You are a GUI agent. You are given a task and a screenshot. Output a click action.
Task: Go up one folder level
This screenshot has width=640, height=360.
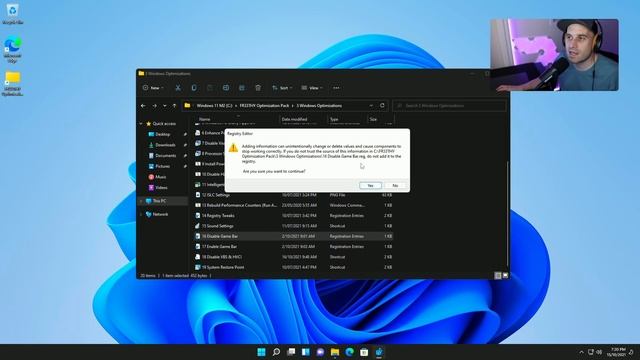174,106
